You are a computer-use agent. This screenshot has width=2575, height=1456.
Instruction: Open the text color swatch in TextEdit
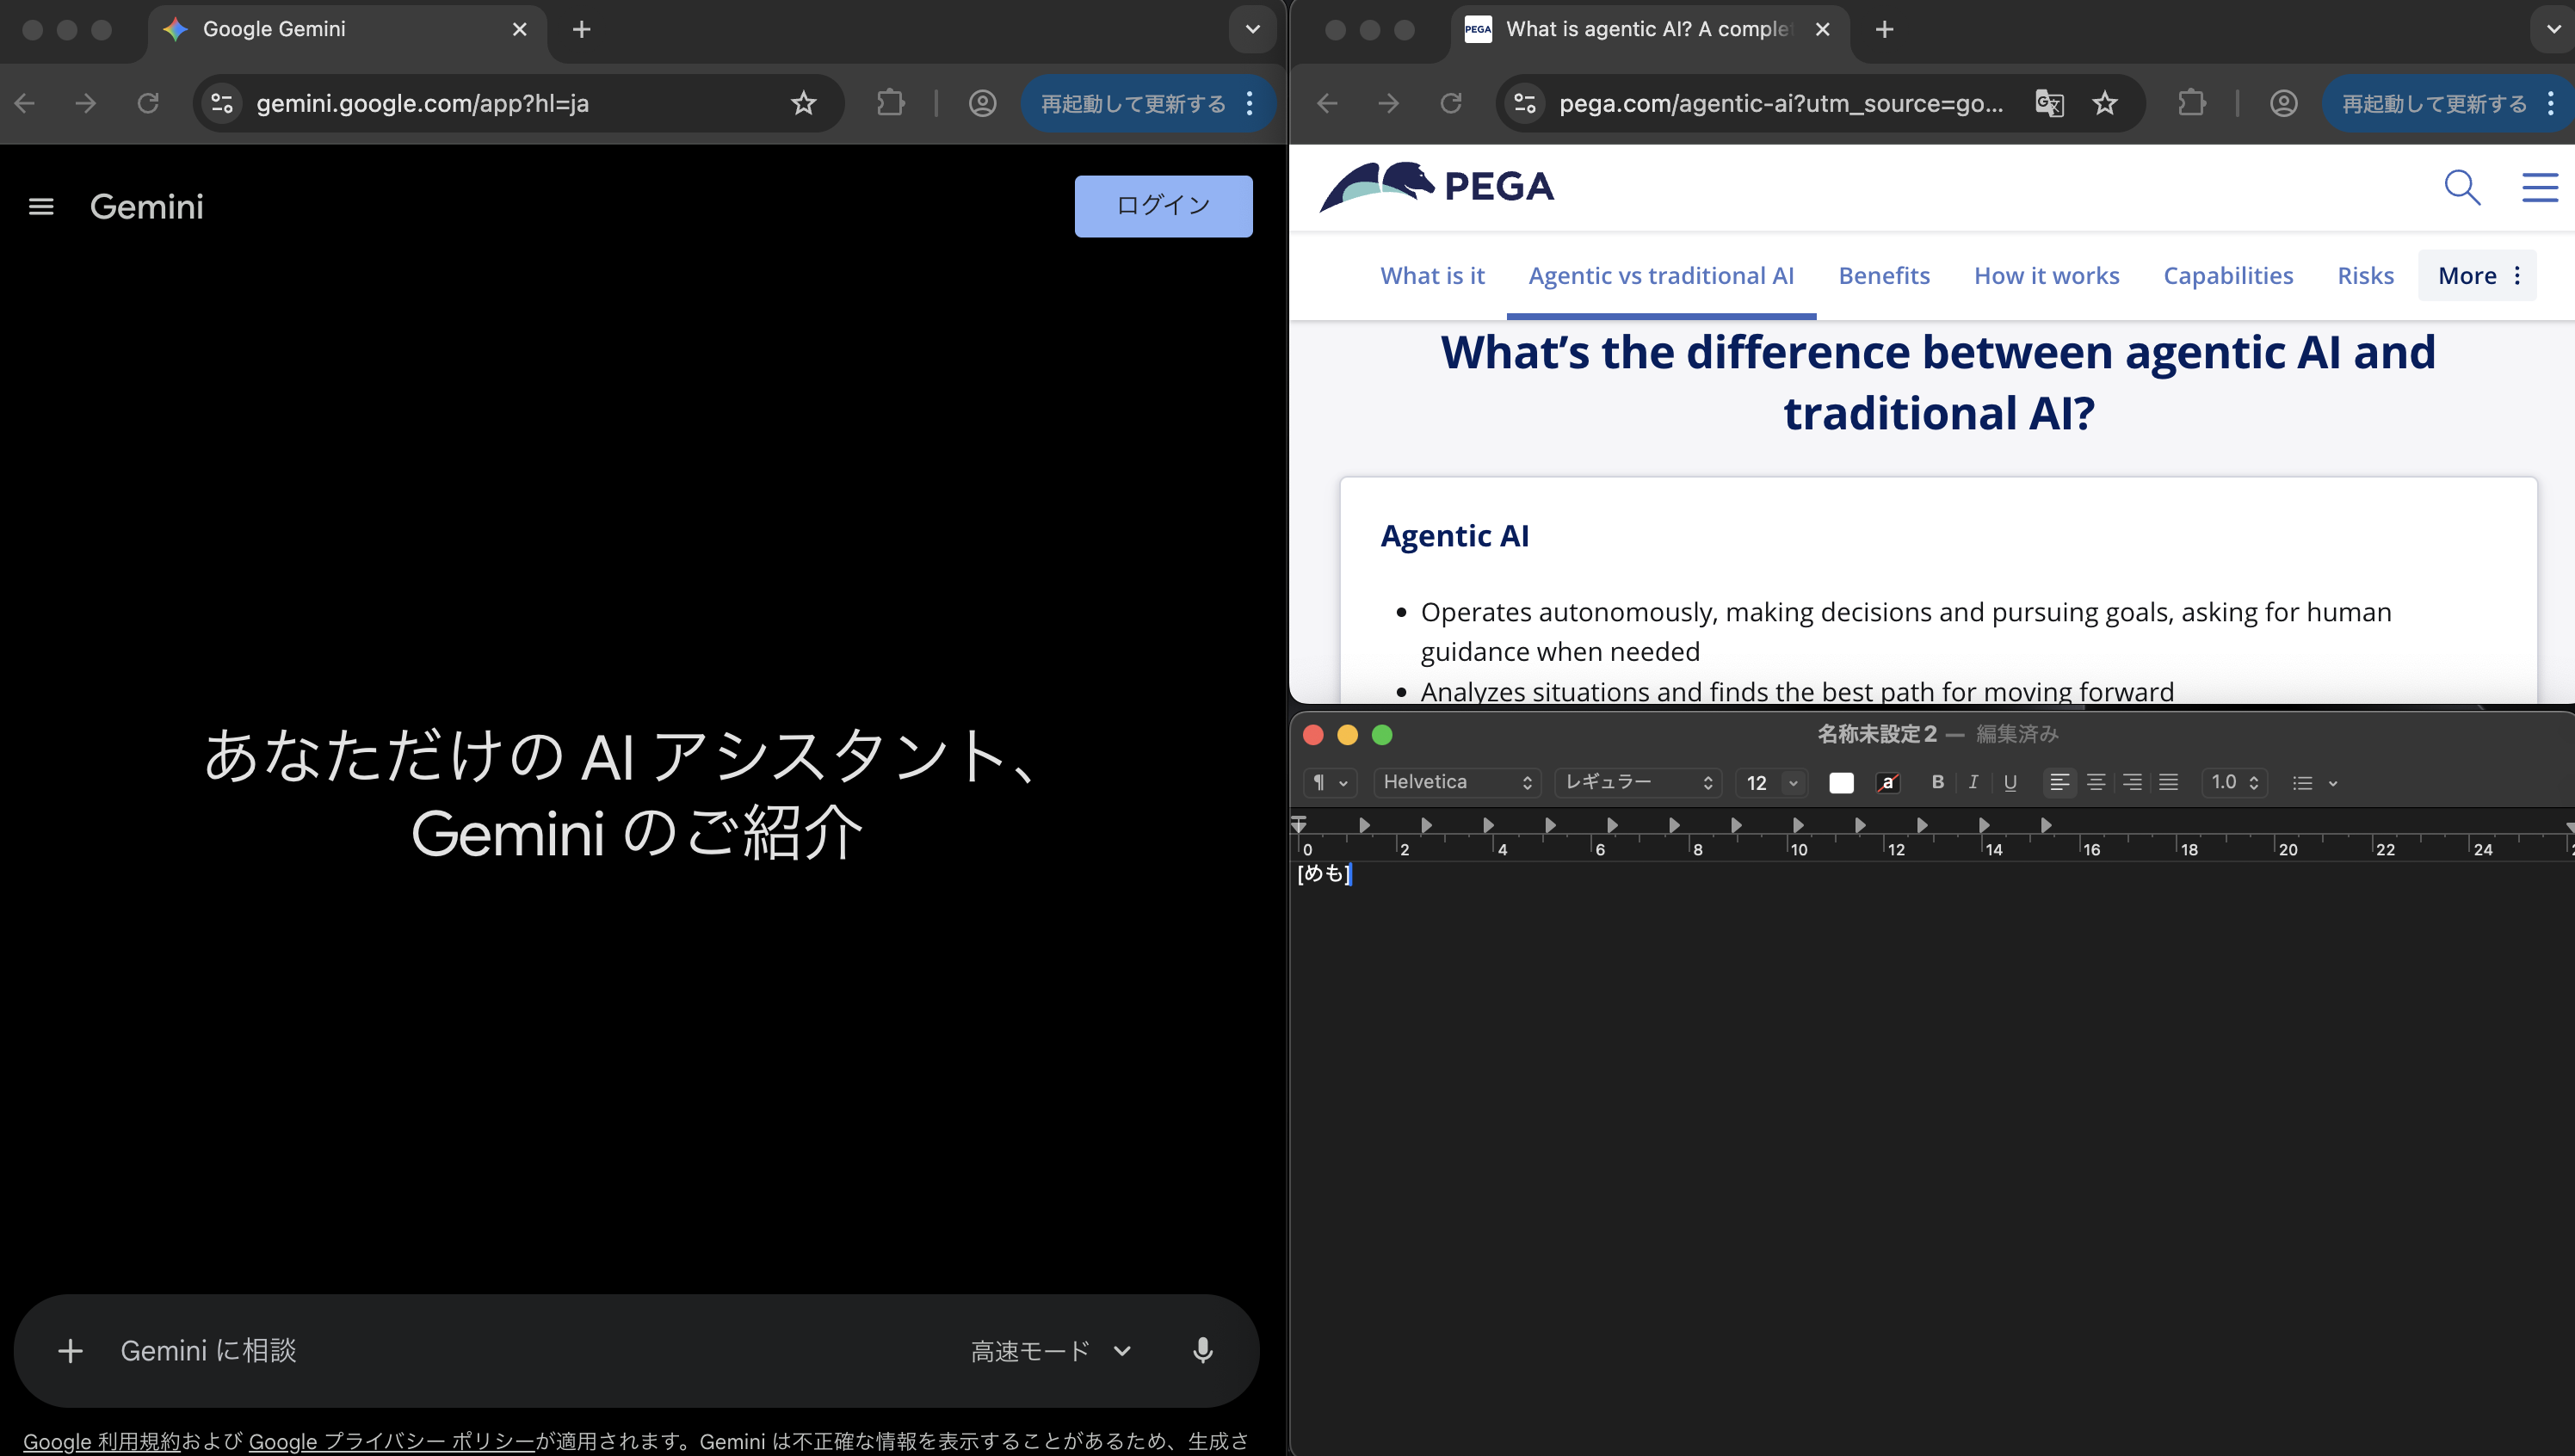[1841, 783]
